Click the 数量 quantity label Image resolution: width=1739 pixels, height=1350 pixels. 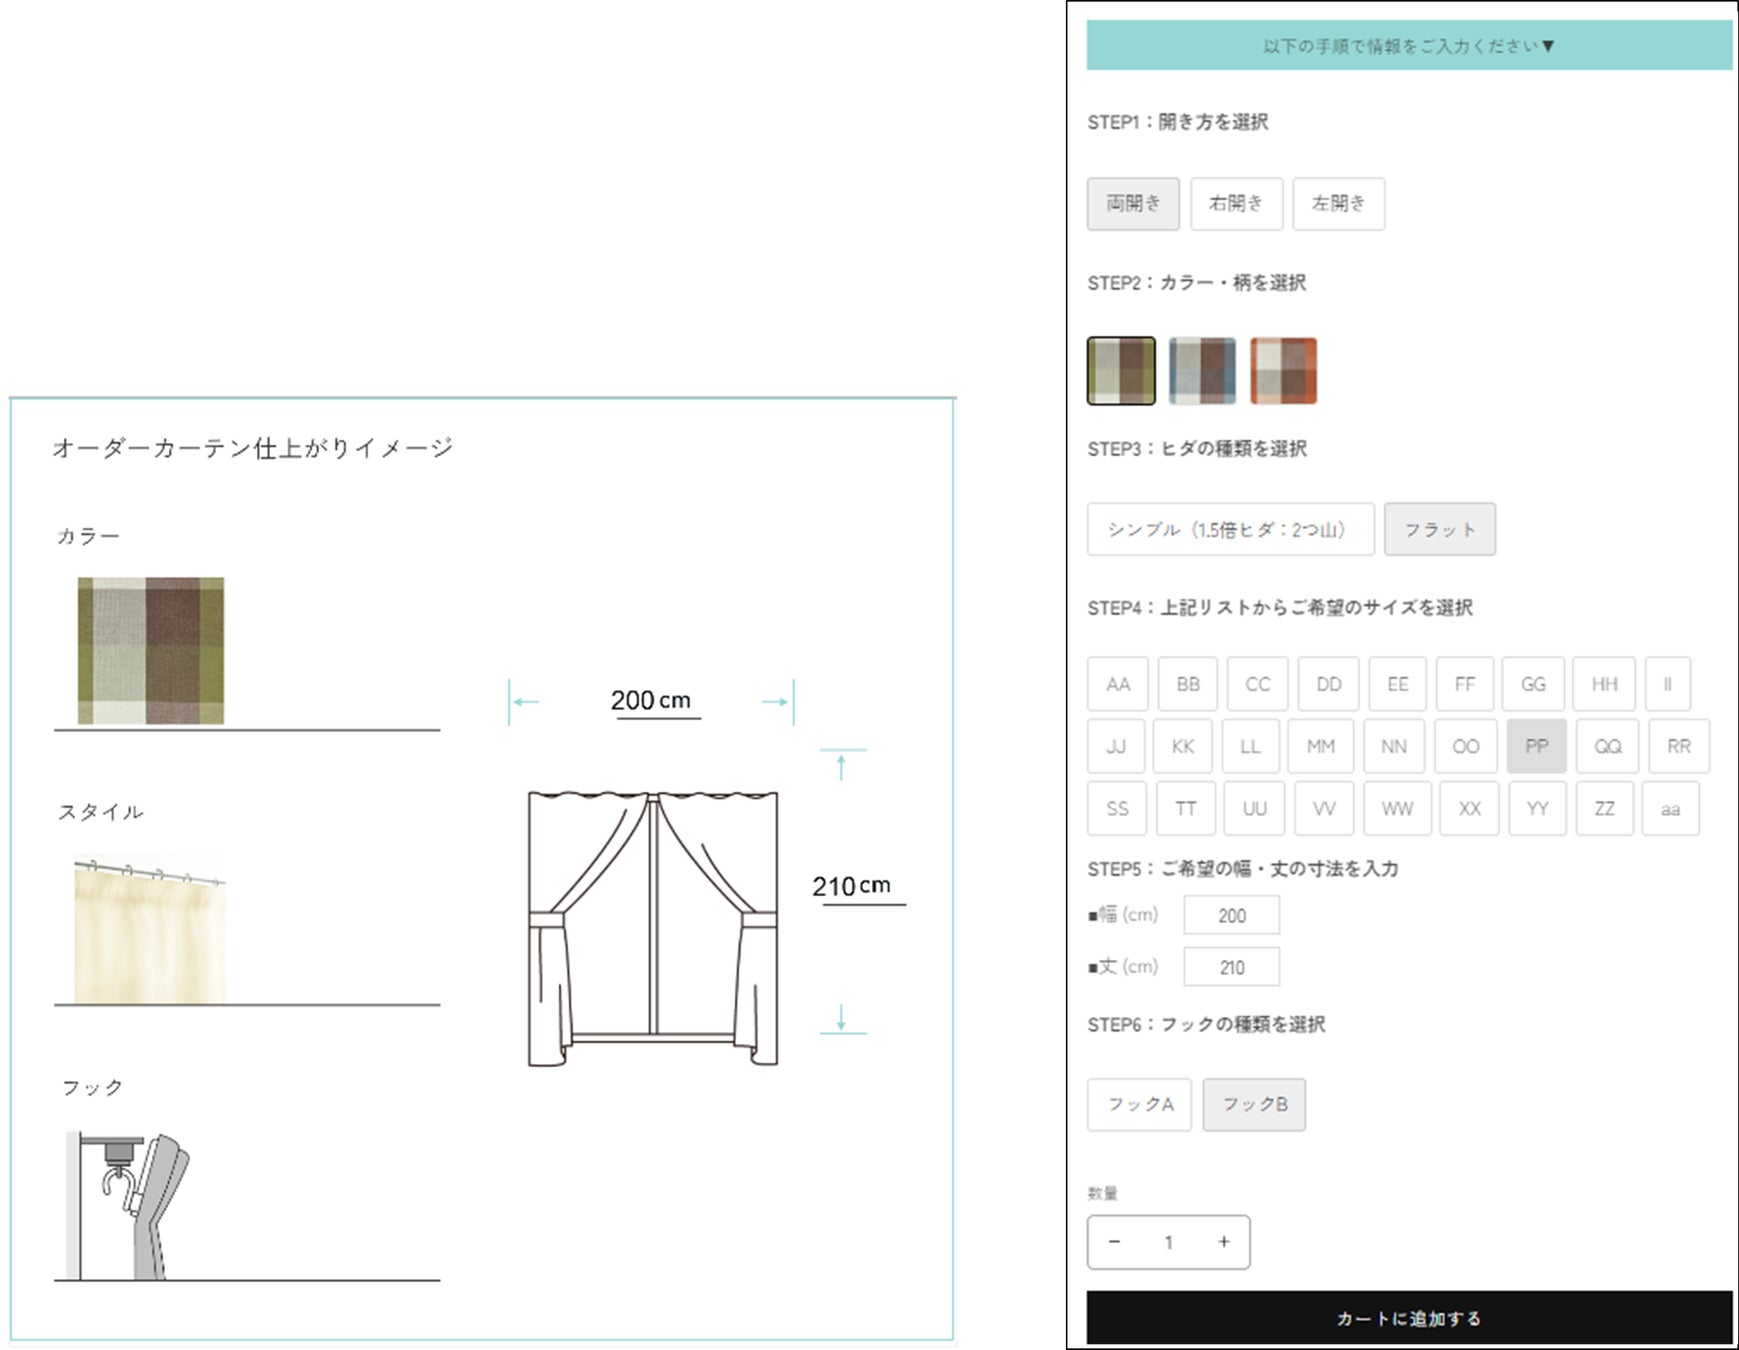[x=1102, y=1193]
